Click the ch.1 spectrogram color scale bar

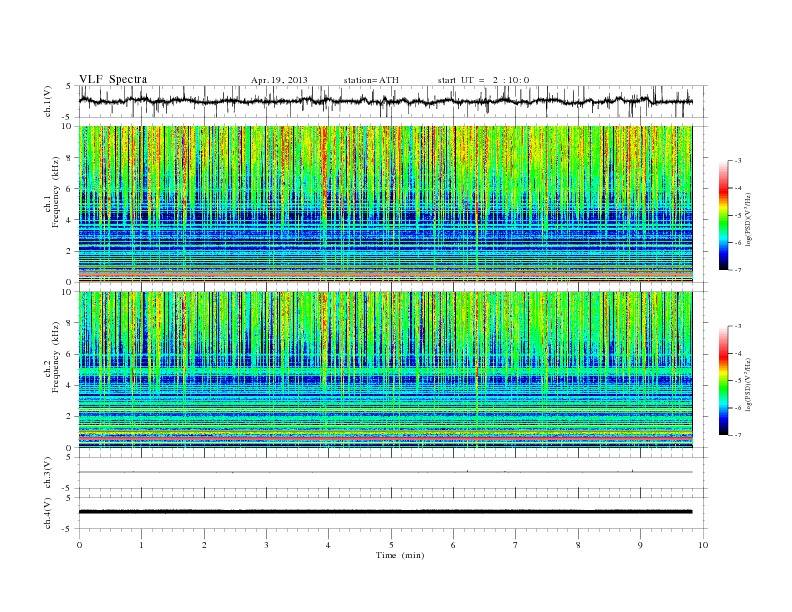(x=724, y=215)
